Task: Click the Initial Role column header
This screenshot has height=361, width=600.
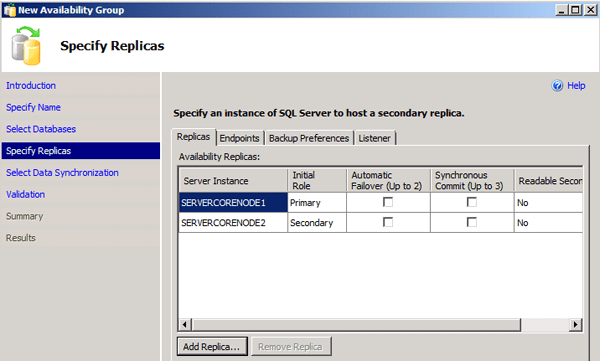Action: click(317, 180)
